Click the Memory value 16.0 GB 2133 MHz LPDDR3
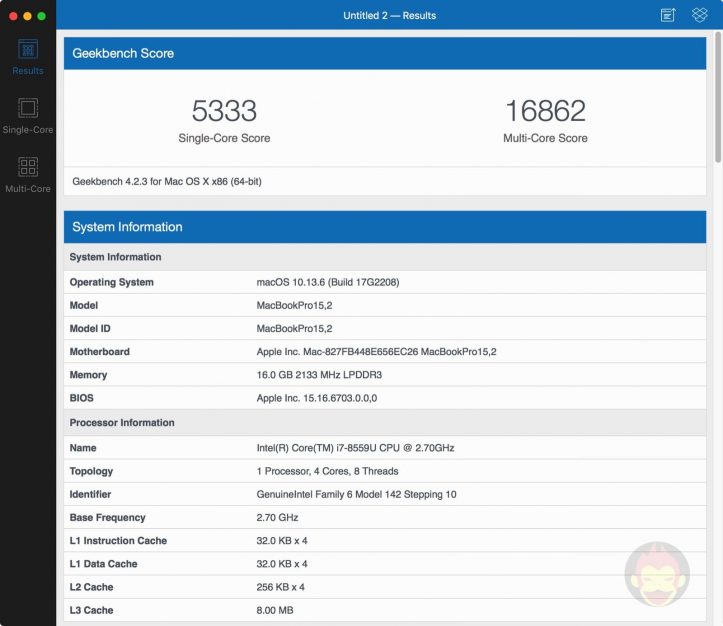Viewport: 723px width, 626px height. point(319,375)
